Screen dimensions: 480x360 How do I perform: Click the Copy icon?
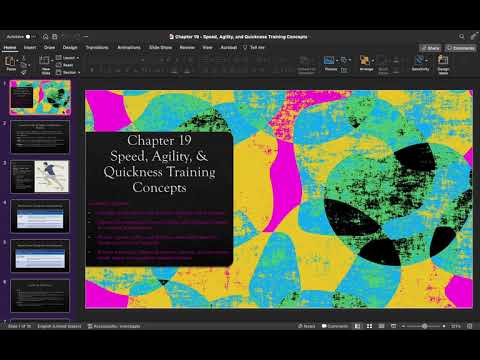coord(24,65)
